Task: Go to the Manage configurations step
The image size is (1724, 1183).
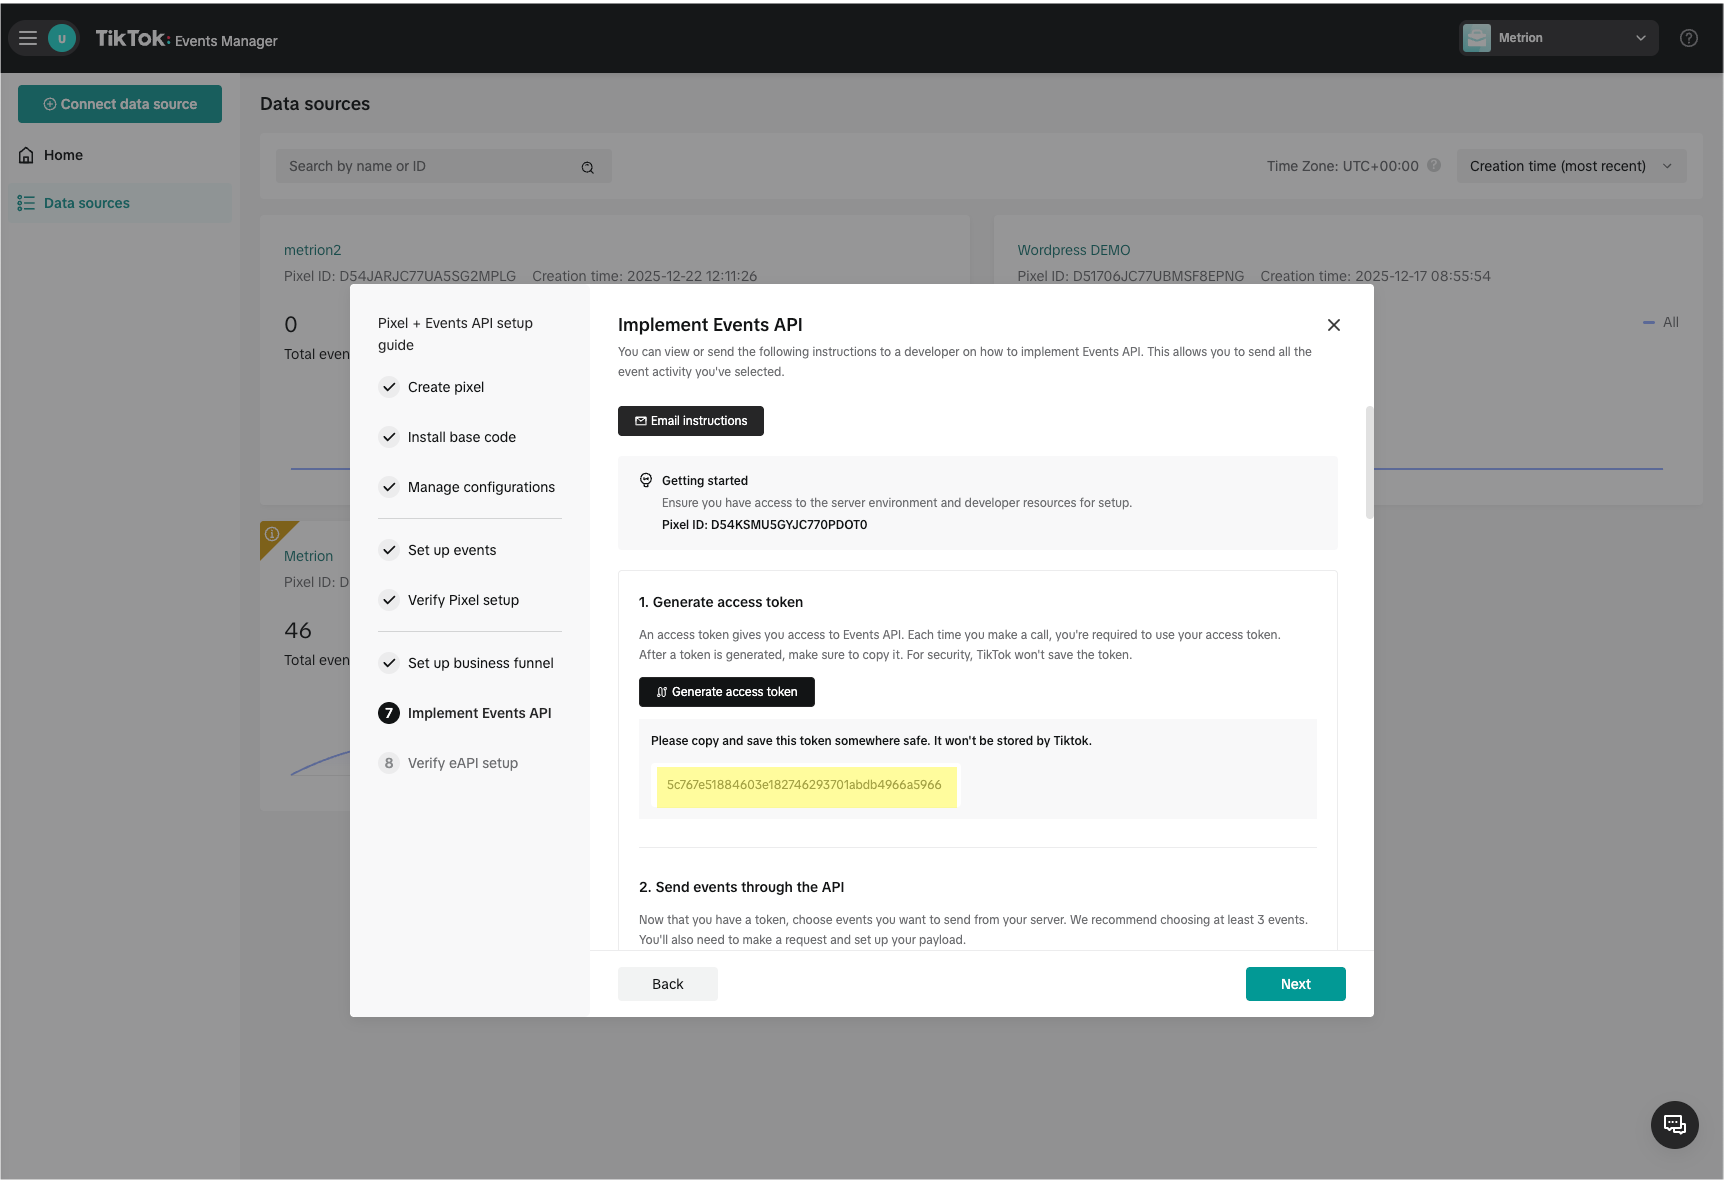Action: [x=481, y=487]
